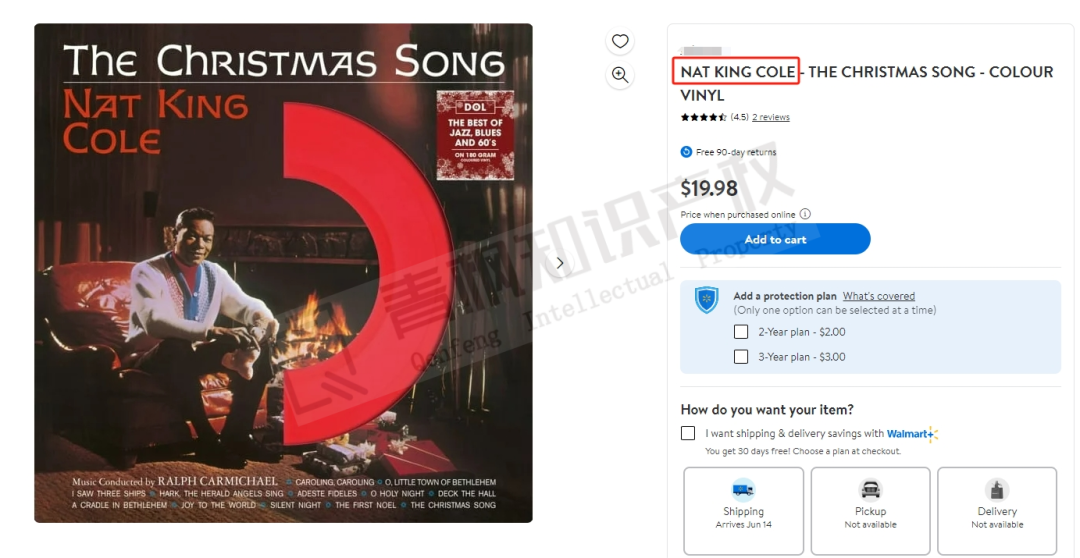Click the price info circle icon

pos(805,214)
